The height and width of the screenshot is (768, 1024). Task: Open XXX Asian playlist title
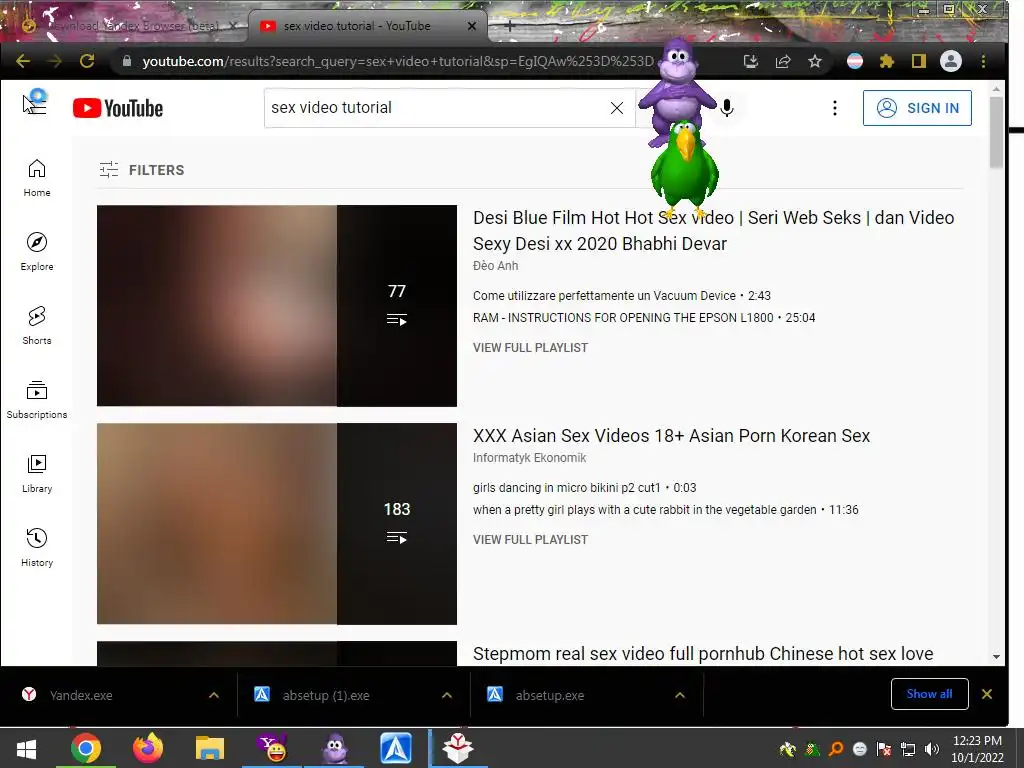(x=671, y=436)
